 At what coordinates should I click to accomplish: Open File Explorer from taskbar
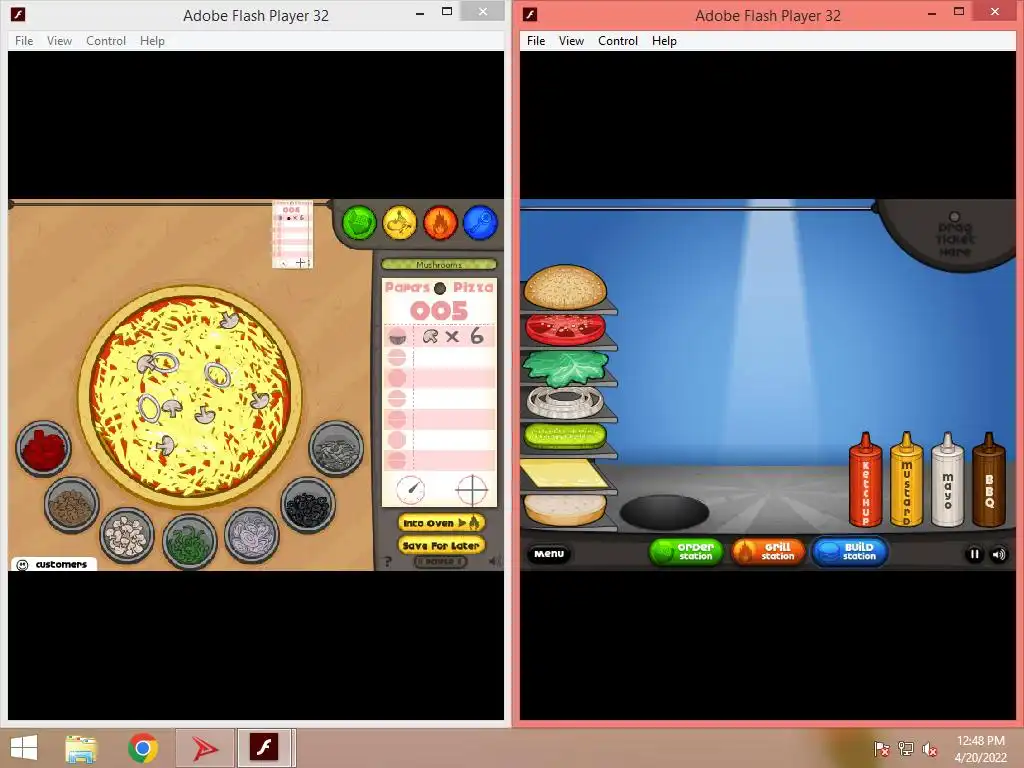[x=82, y=748]
